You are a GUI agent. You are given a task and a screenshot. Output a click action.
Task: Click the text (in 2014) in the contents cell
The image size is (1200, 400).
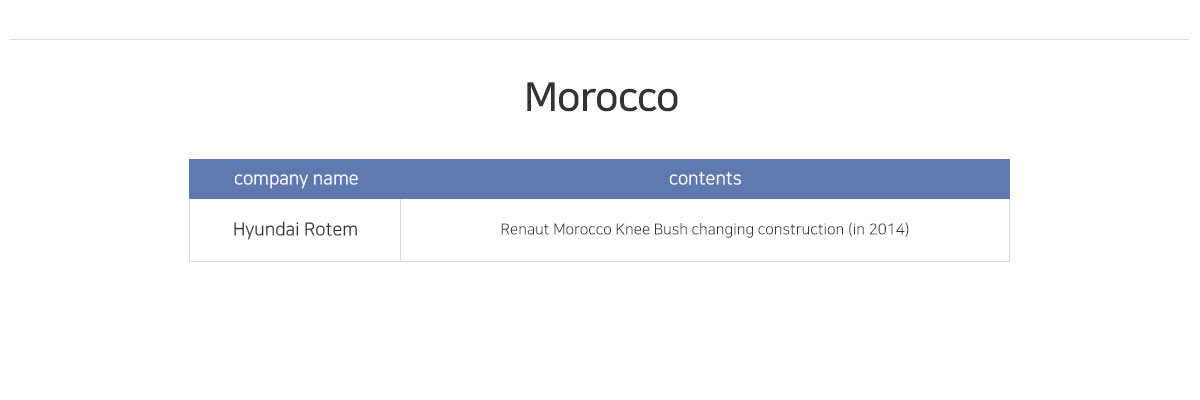[x=879, y=230]
